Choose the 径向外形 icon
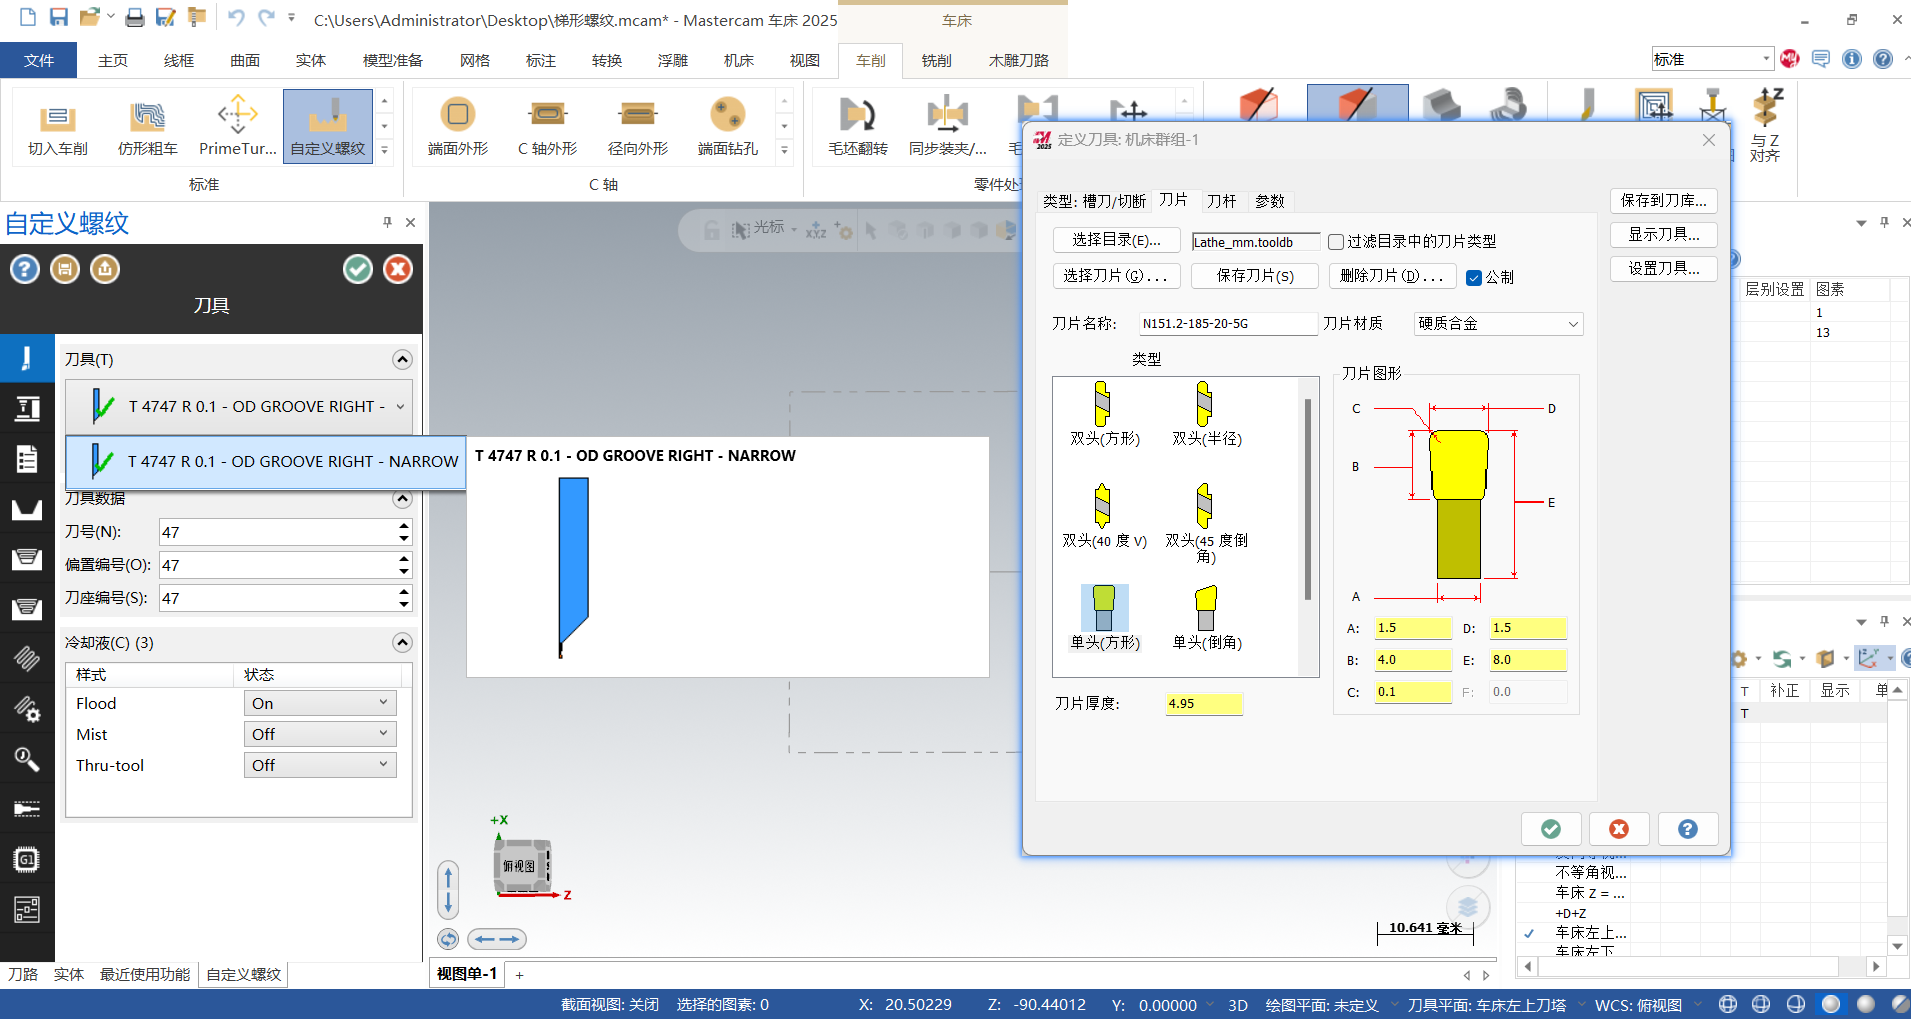This screenshot has height=1019, width=1911. coord(637,127)
